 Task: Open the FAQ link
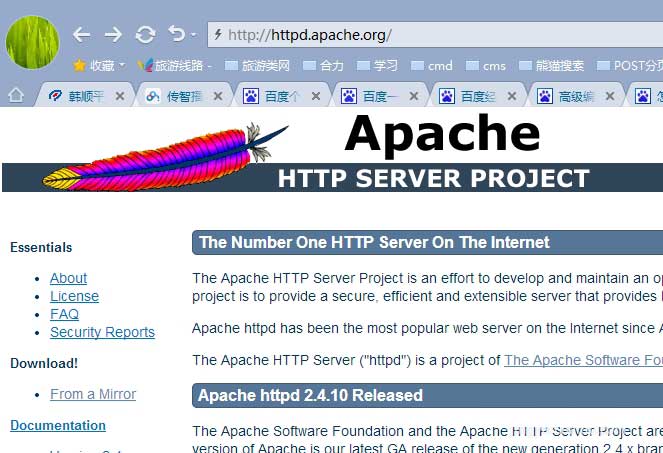tap(64, 314)
